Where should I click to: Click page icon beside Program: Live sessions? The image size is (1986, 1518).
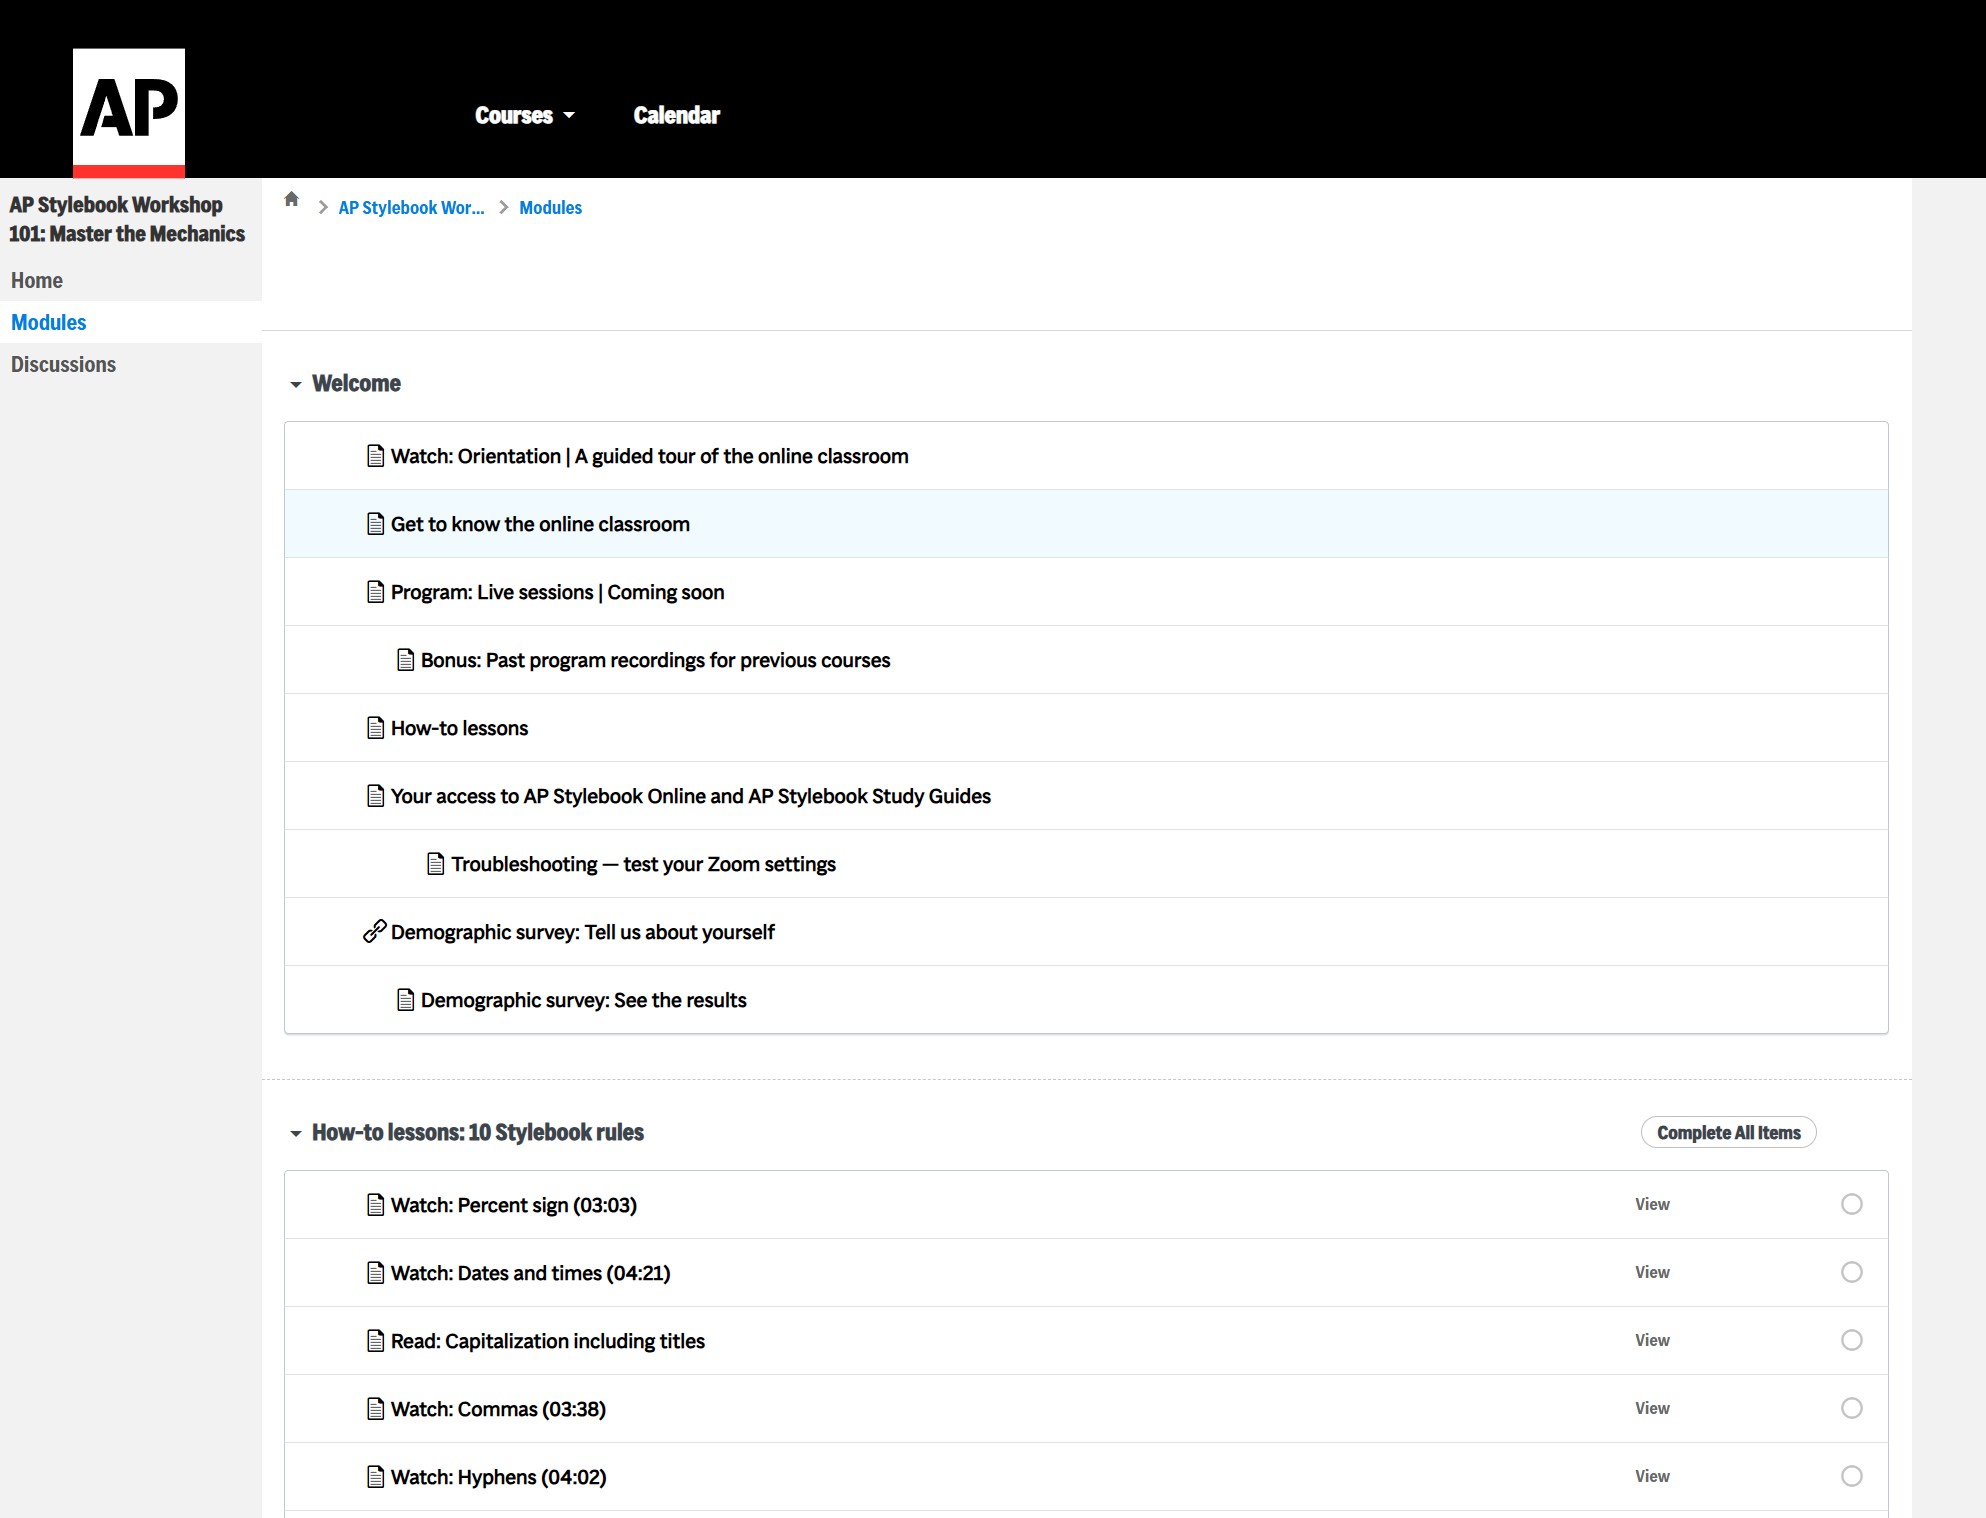[x=376, y=592]
